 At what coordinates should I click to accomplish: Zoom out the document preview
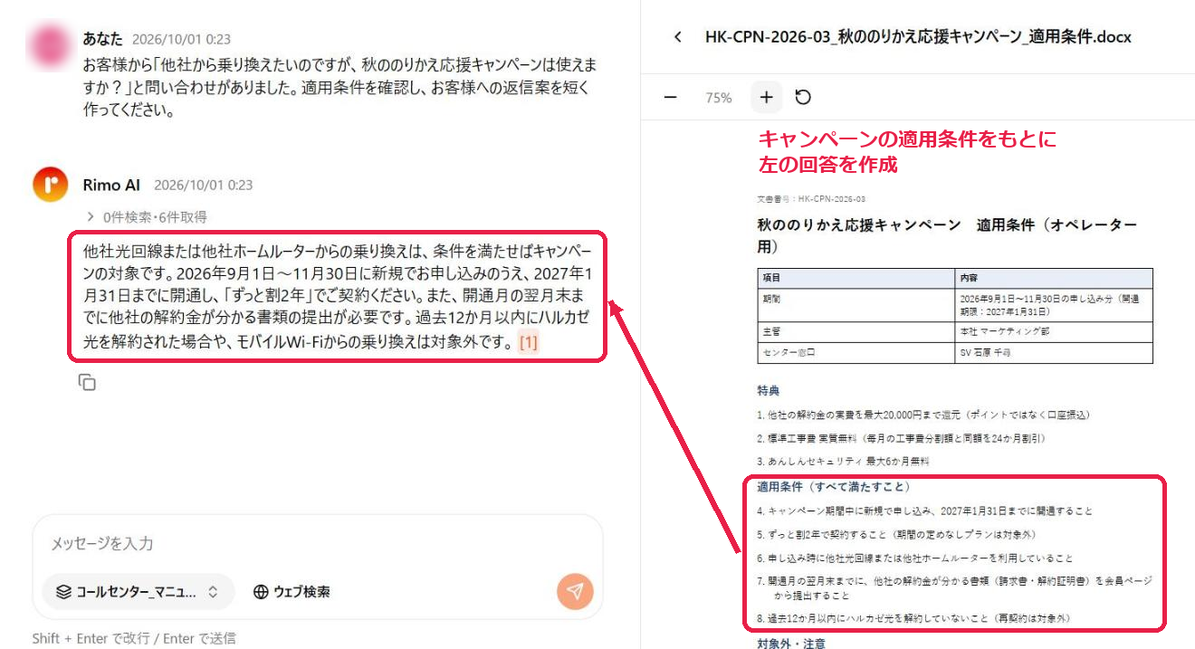[x=671, y=98]
